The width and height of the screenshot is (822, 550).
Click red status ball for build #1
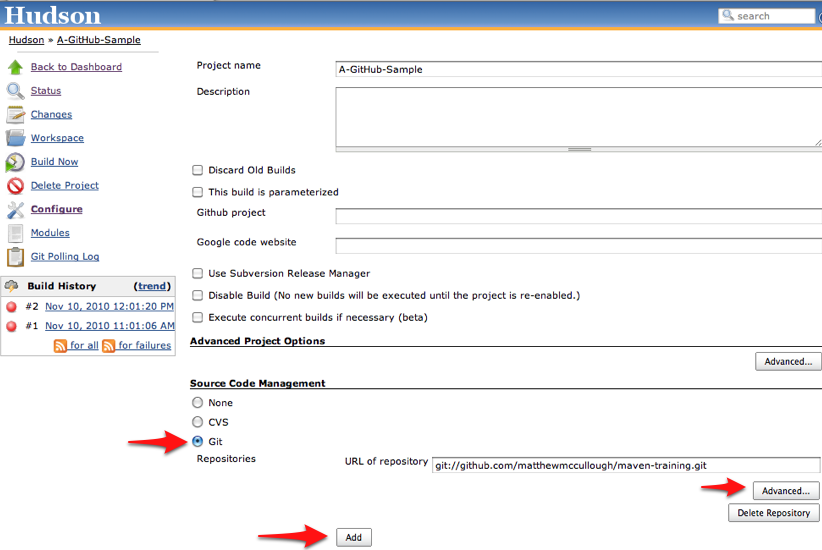[x=12, y=326]
